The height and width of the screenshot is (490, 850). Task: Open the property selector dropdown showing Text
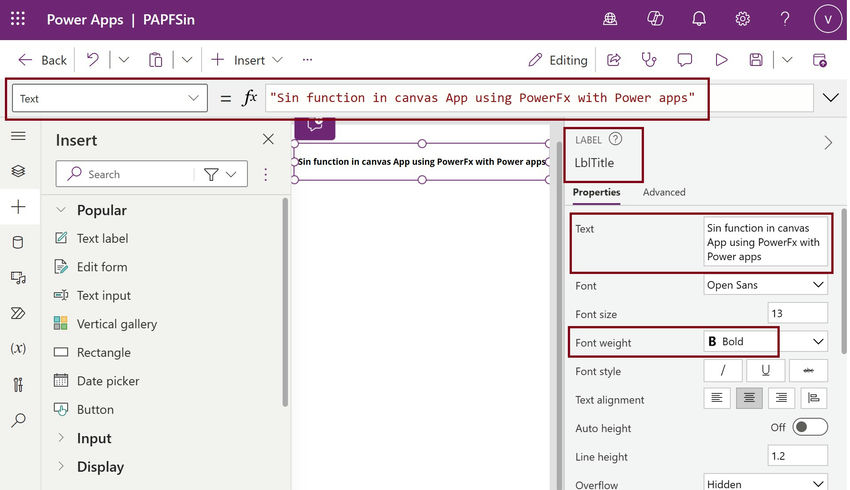click(x=110, y=98)
